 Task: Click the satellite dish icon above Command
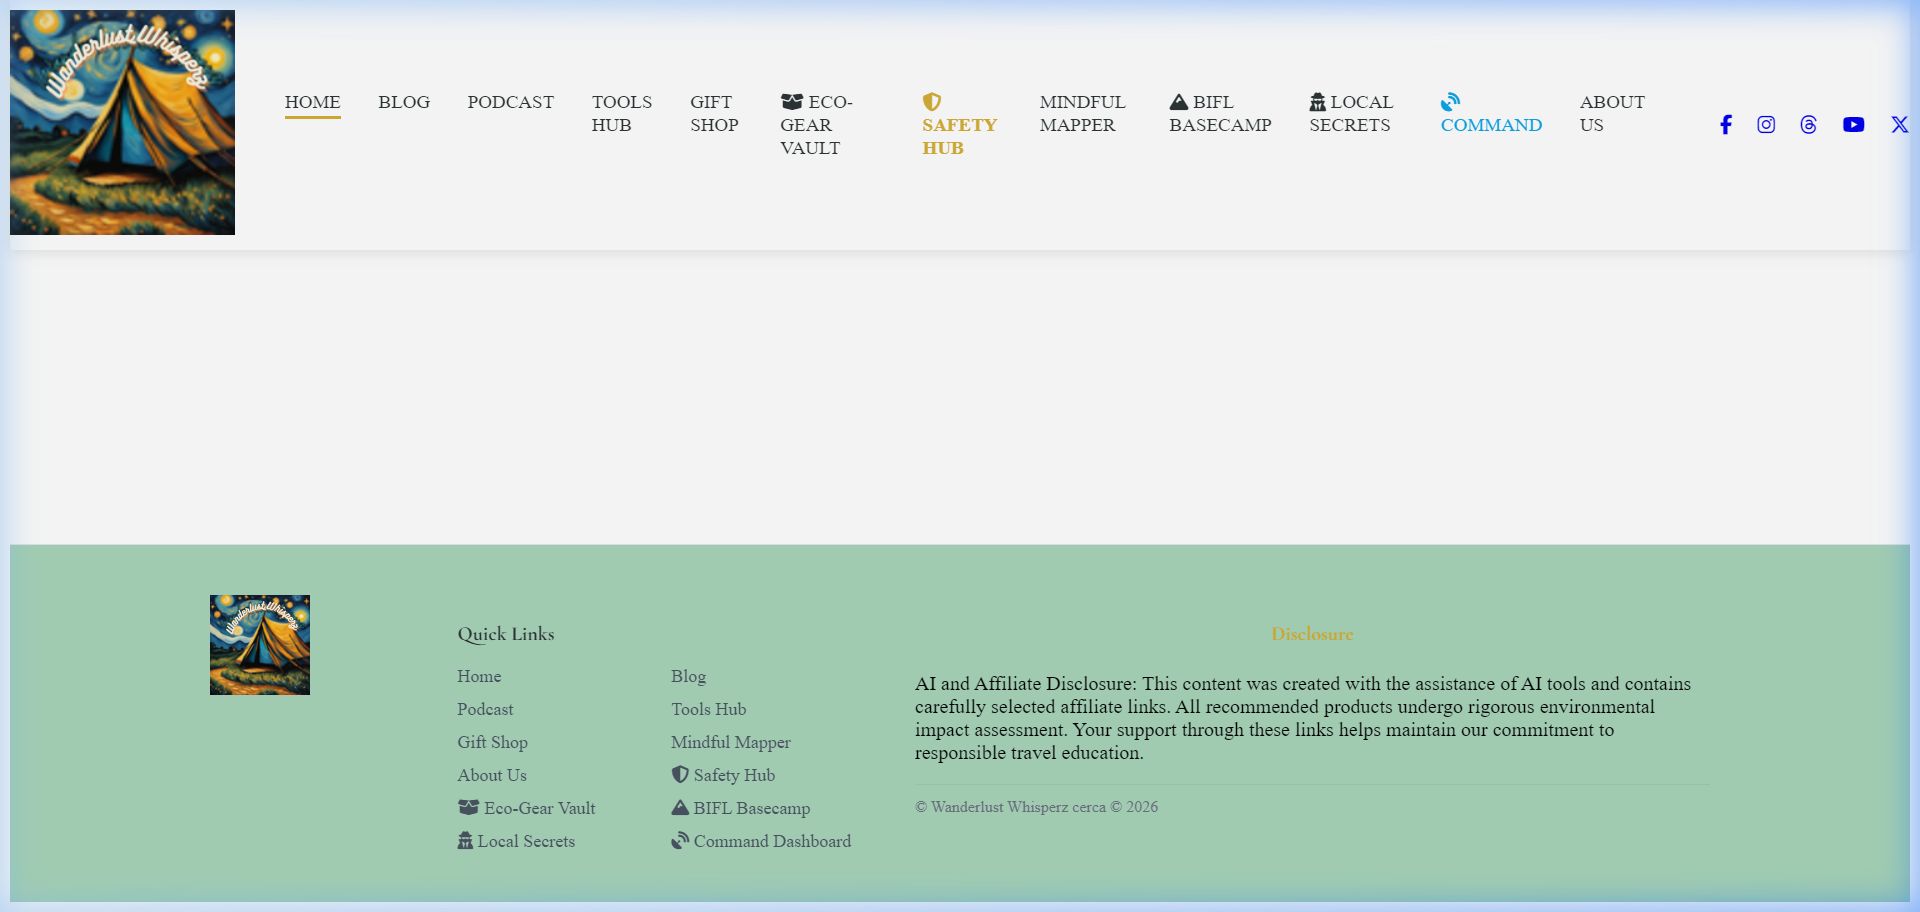pos(1450,102)
